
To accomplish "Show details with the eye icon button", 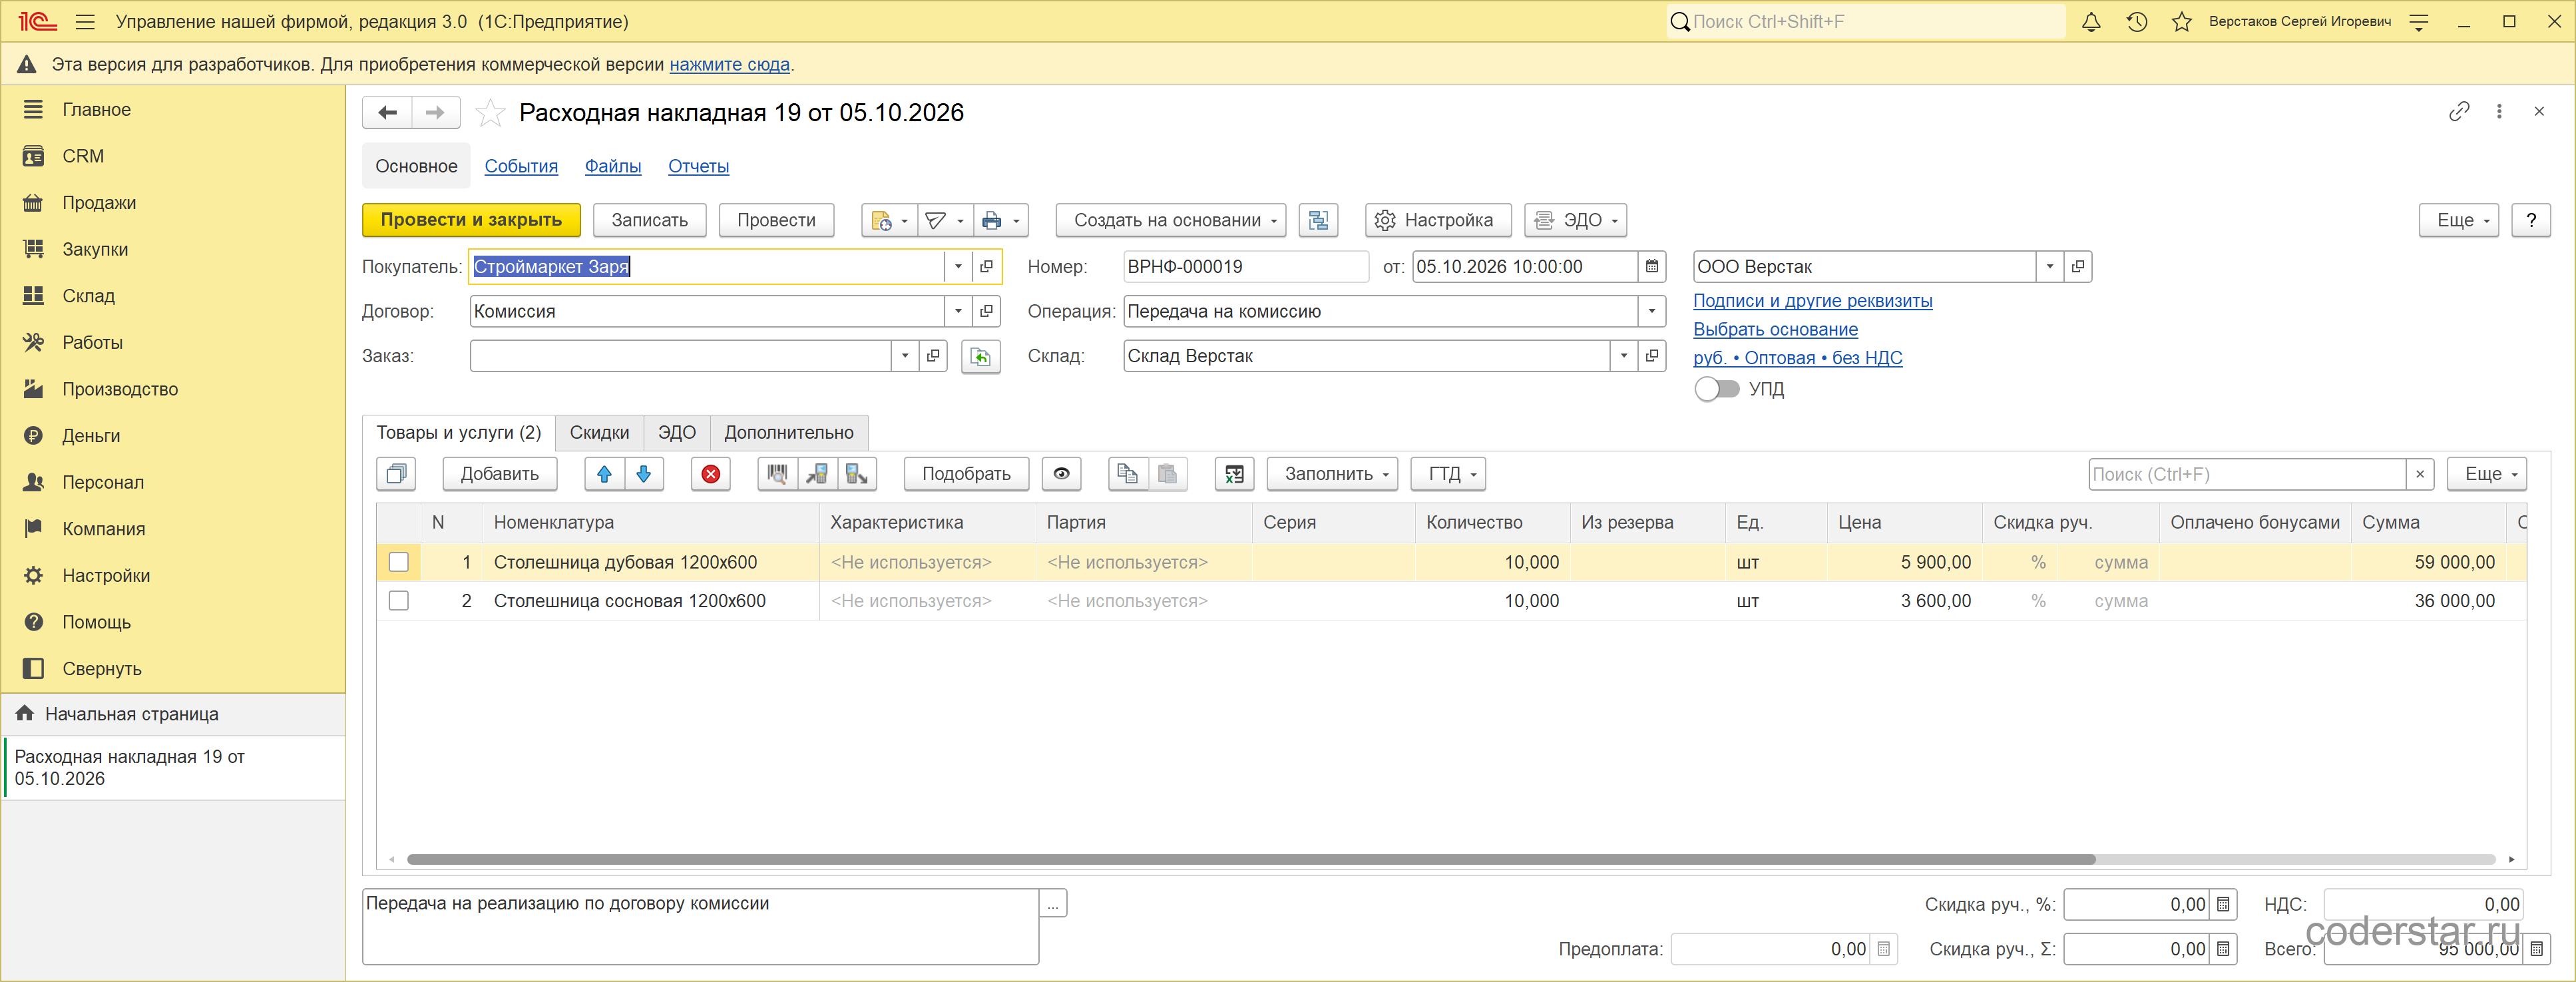I will pyautogui.click(x=1062, y=474).
